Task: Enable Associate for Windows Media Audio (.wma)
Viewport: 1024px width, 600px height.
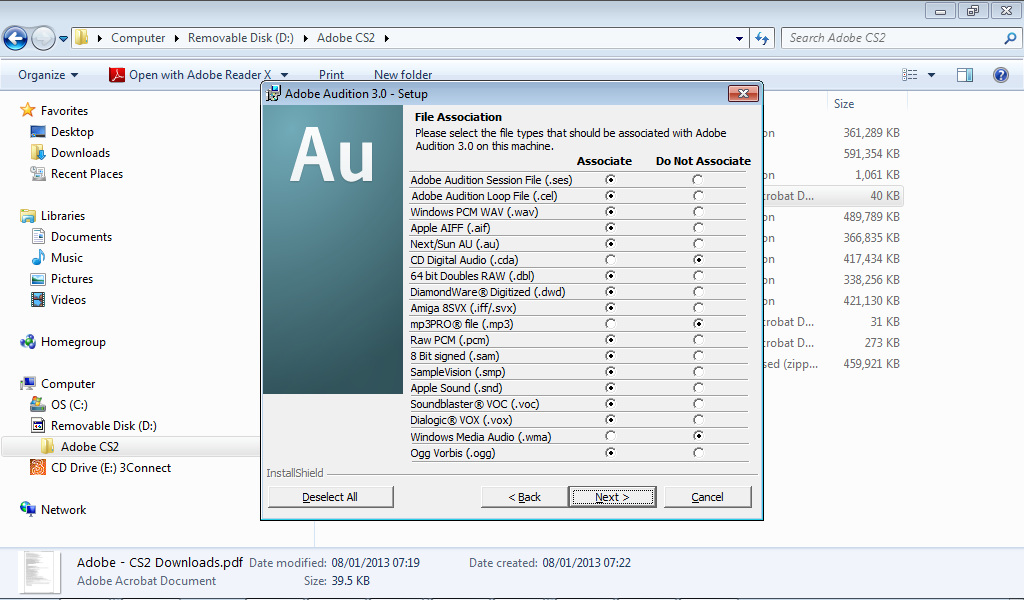Action: click(610, 435)
